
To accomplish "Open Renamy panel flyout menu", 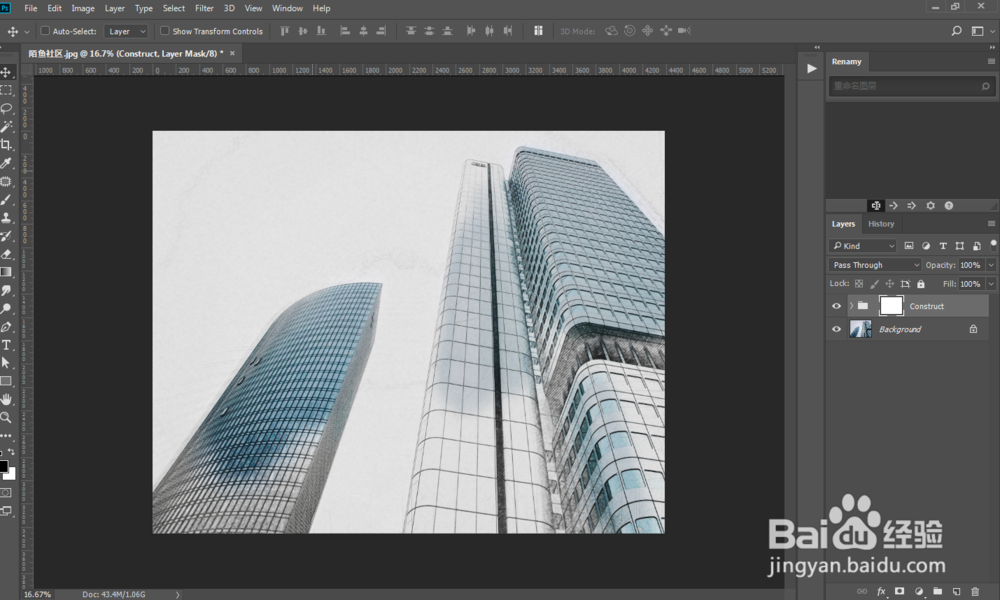I will 991,61.
